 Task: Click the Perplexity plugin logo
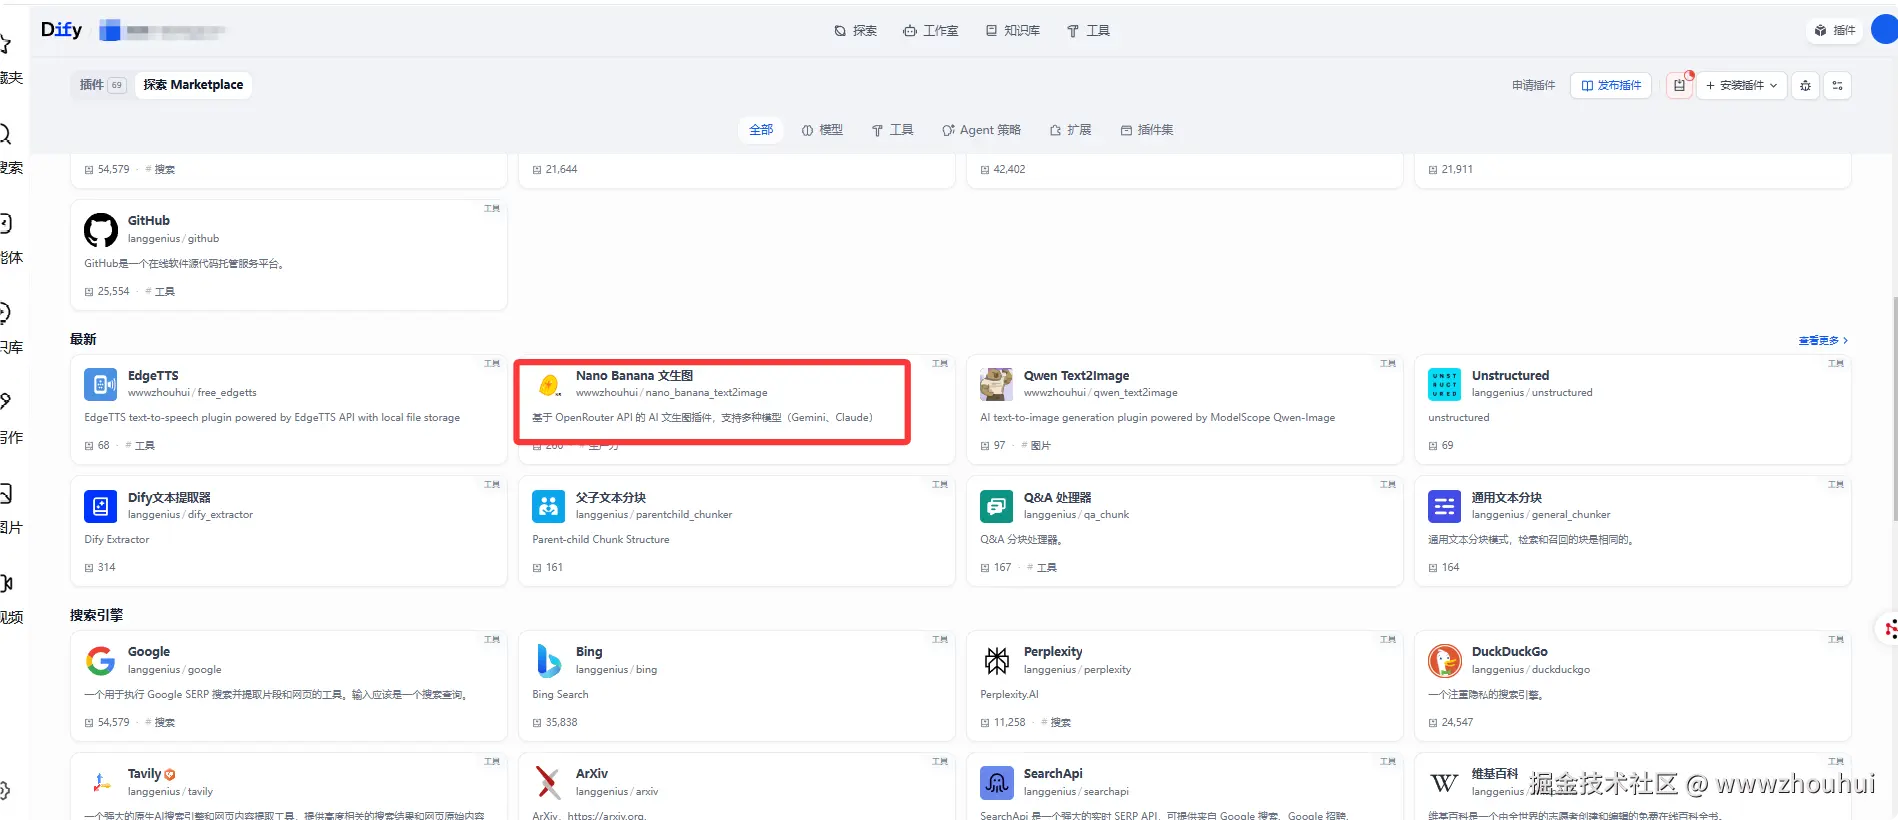coord(997,661)
